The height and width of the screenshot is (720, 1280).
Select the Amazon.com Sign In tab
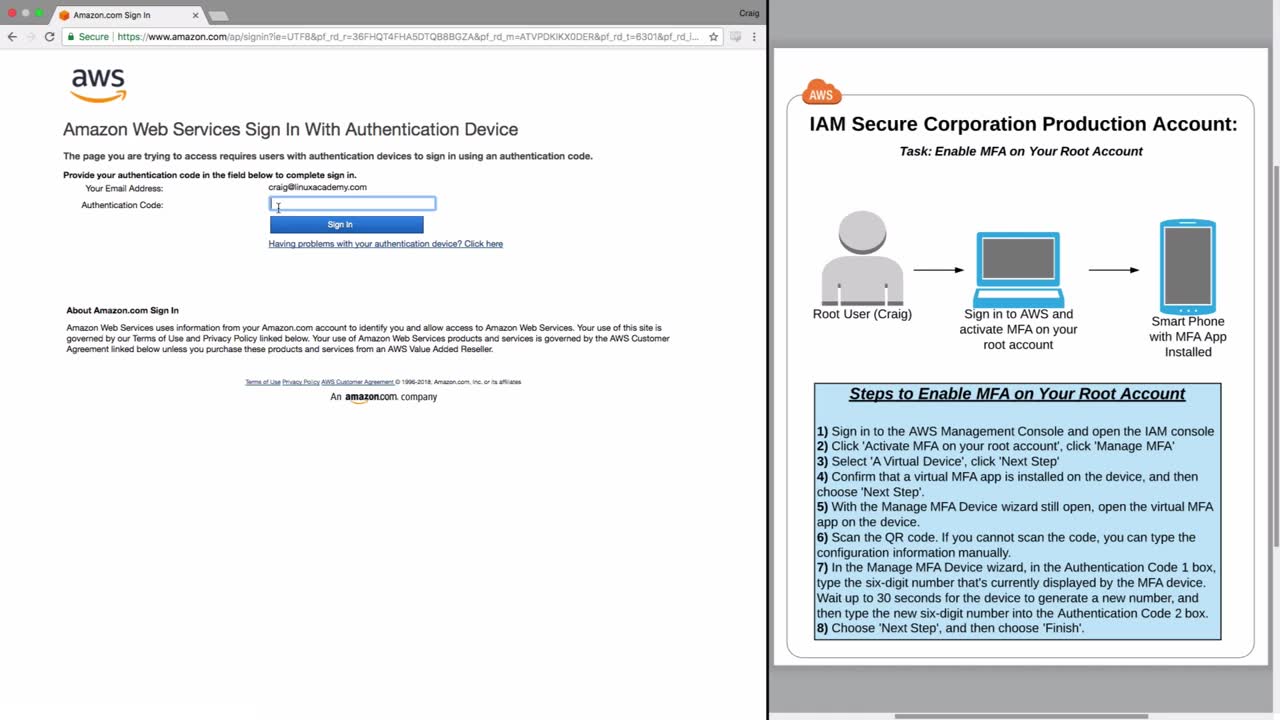coord(128,15)
